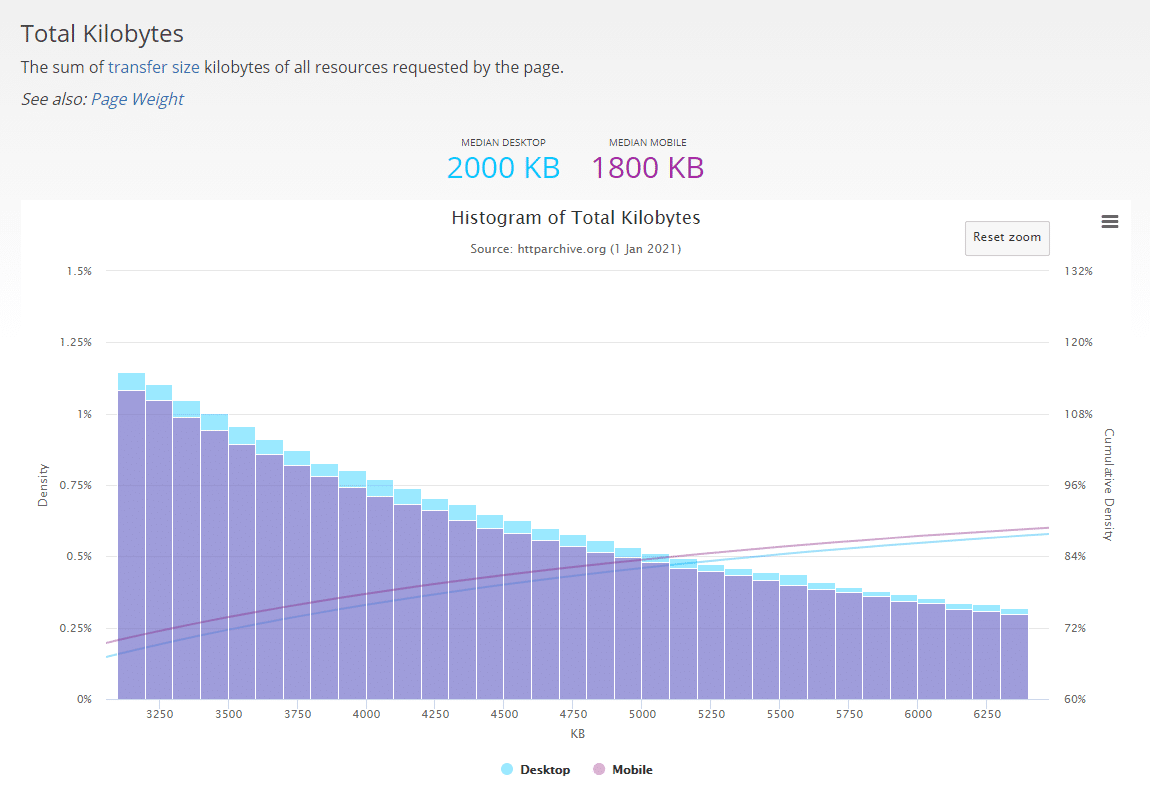This screenshot has width=1150, height=794.
Task: Click the 'KB' x-axis title
Action: (577, 733)
